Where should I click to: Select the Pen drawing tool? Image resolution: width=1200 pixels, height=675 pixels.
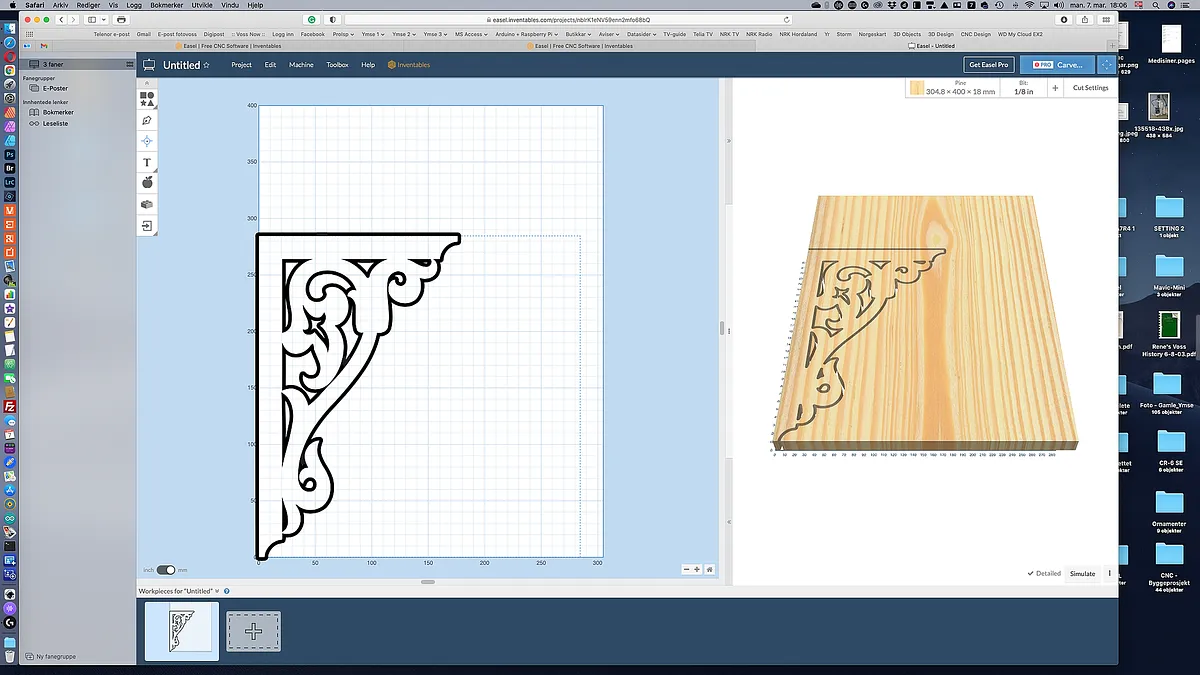click(x=147, y=120)
